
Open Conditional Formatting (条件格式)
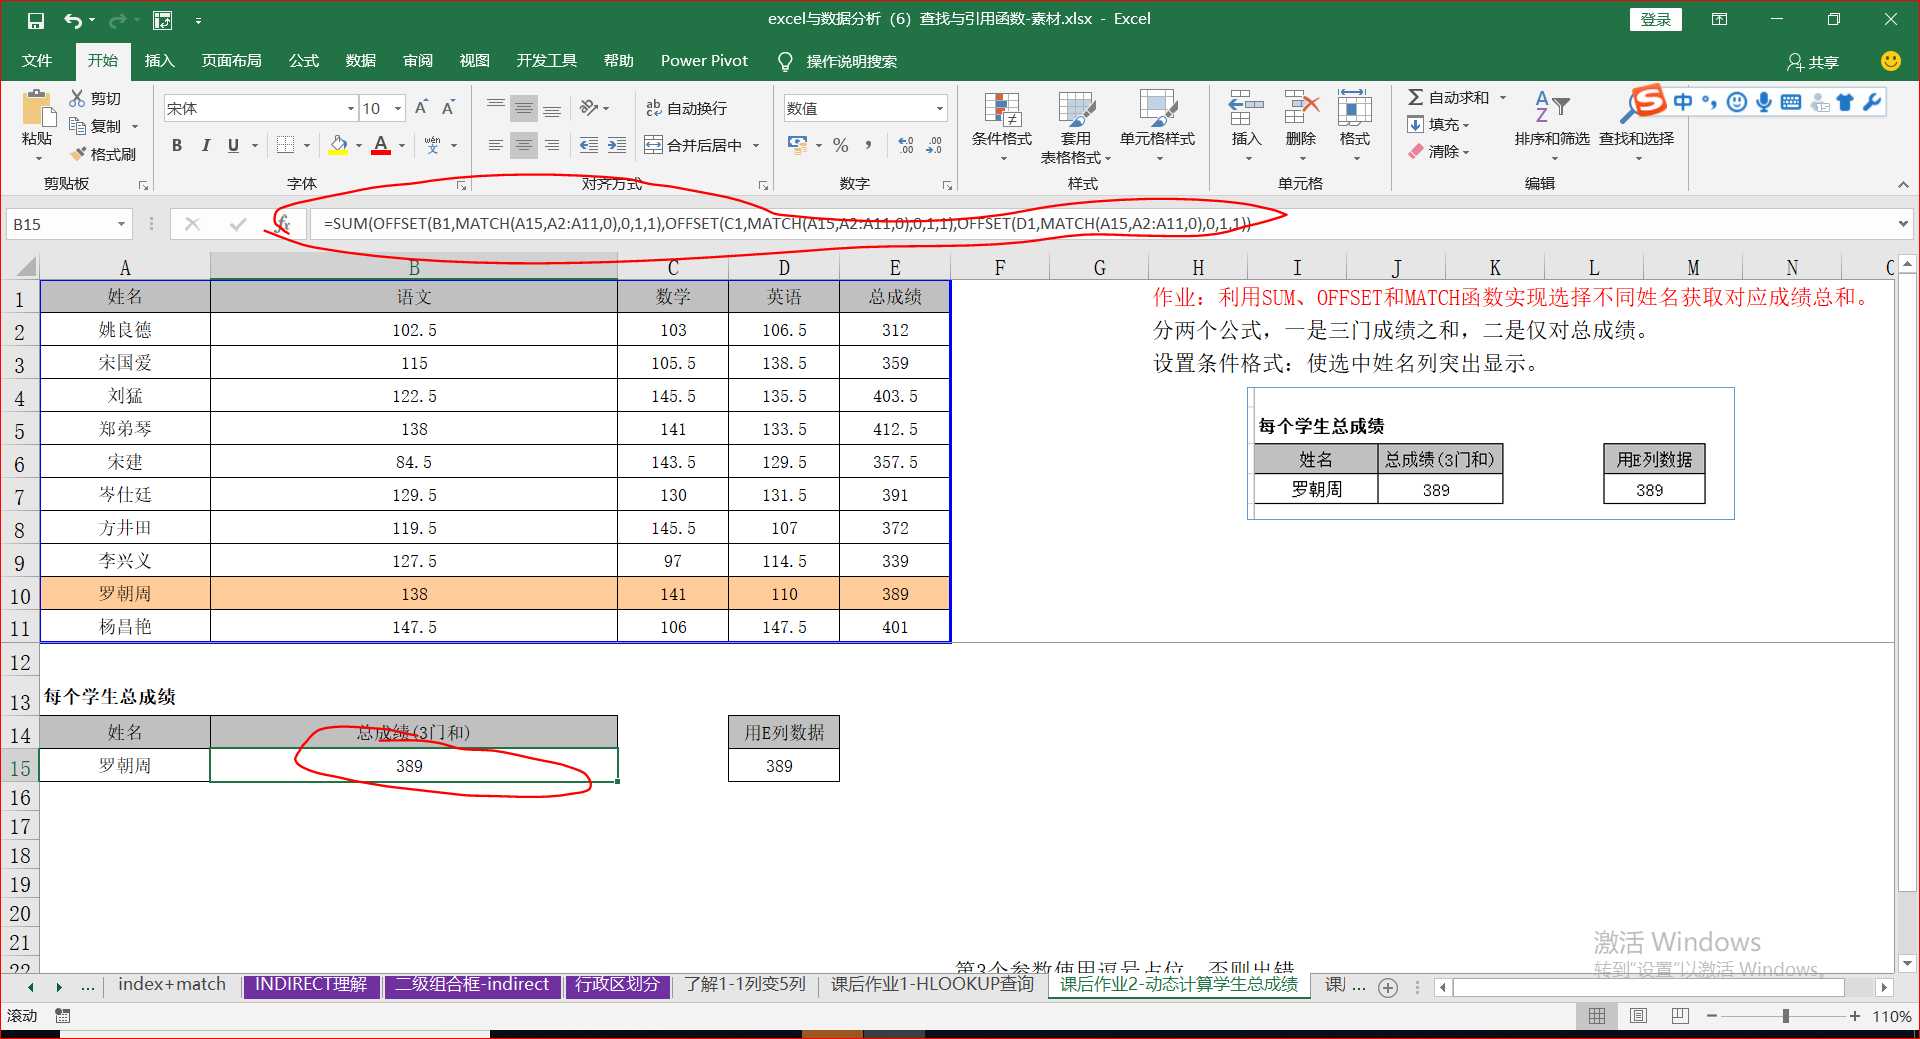point(1002,125)
